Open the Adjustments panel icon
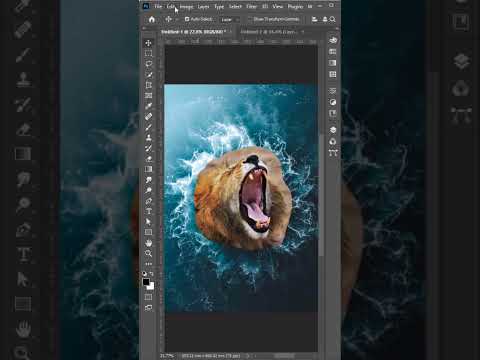 click(333, 102)
